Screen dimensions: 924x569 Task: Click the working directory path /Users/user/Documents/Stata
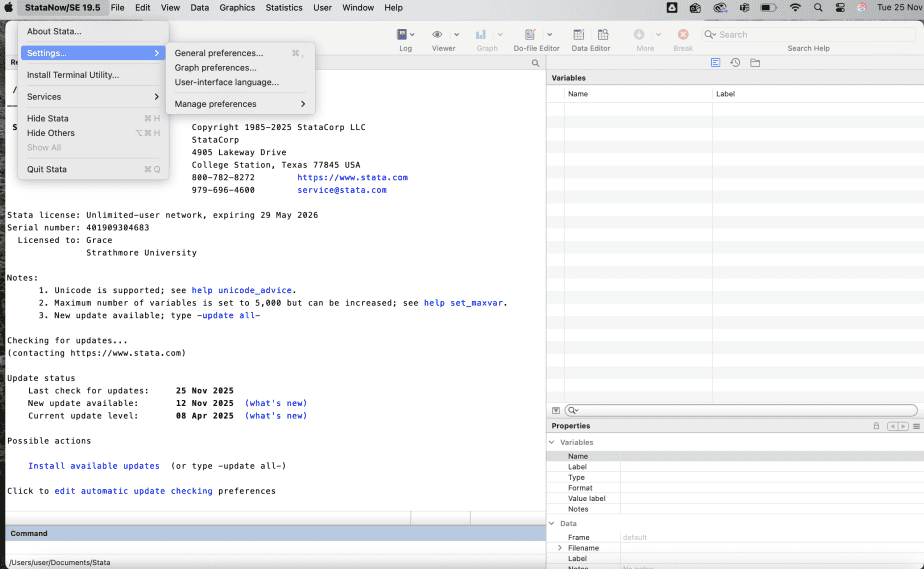coord(60,563)
